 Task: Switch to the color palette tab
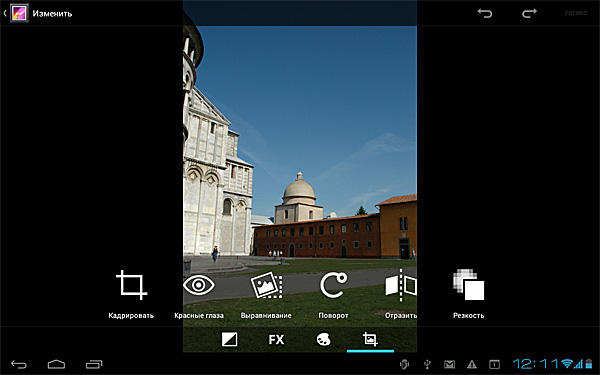coord(323,339)
